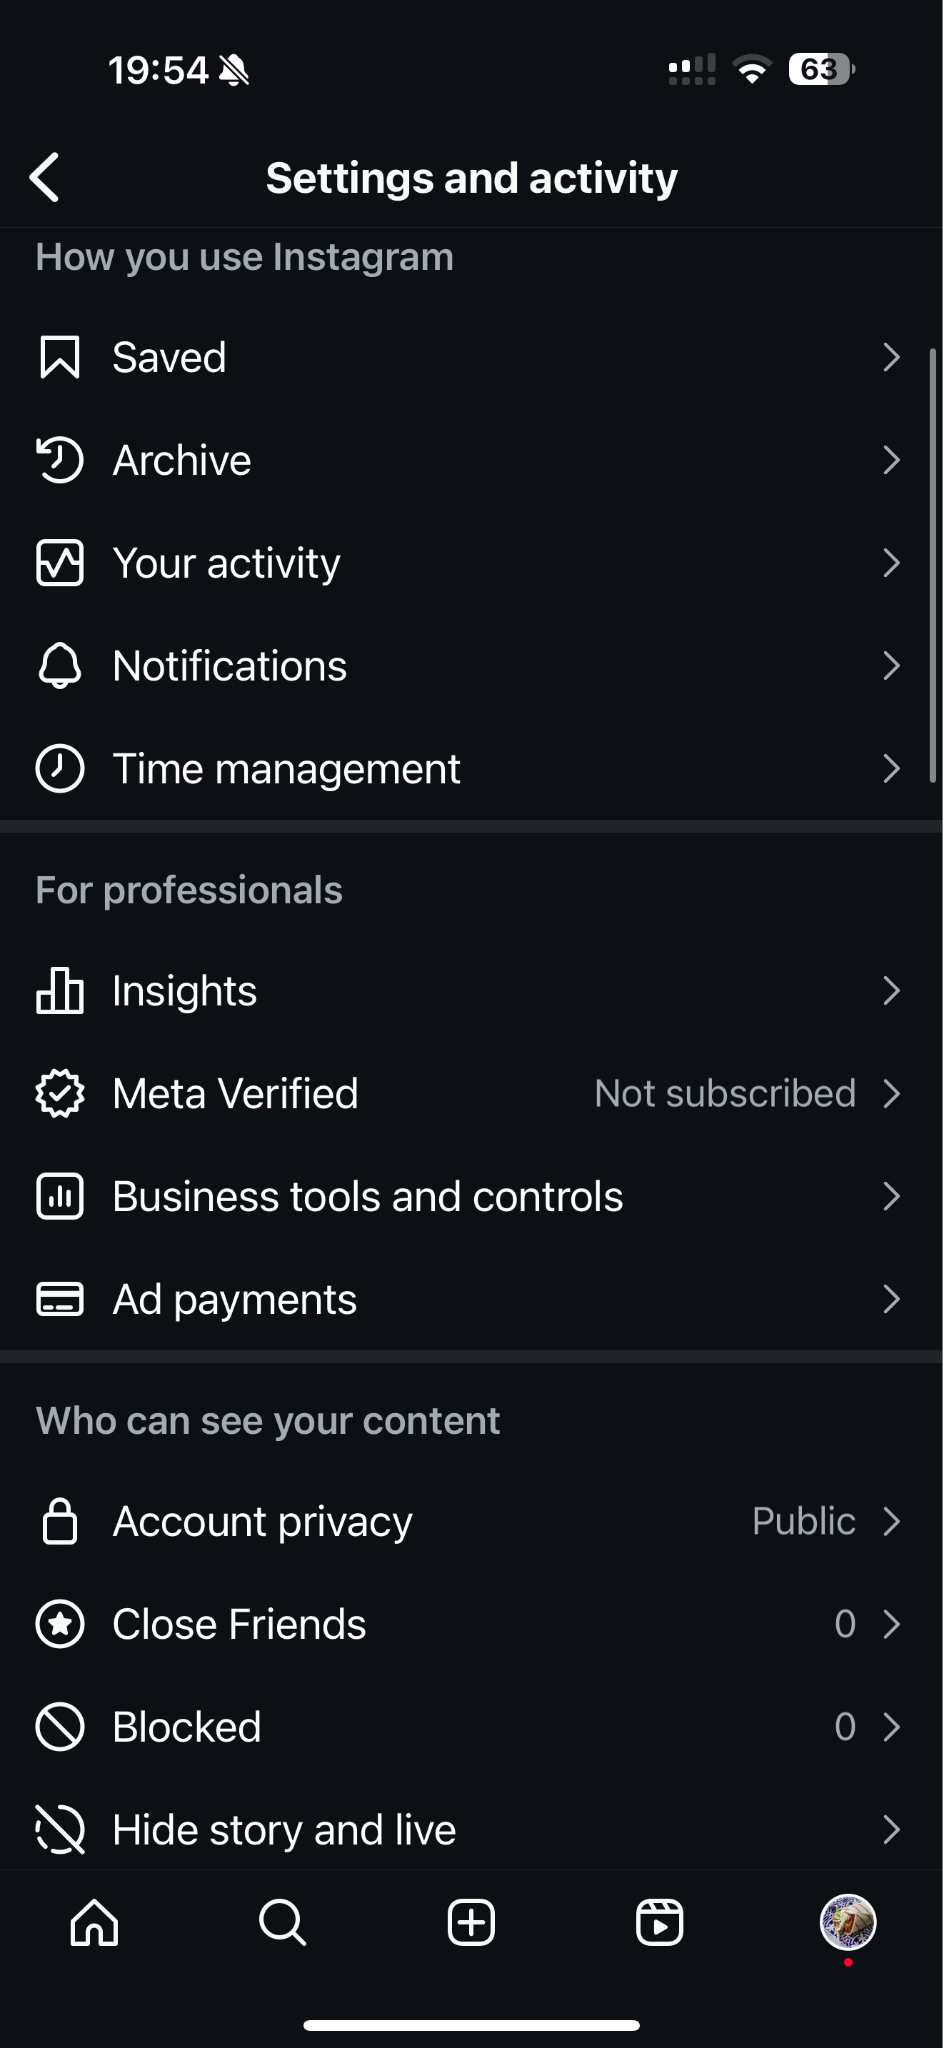
Task: Expand Time management using its chevron
Action: 891,769
